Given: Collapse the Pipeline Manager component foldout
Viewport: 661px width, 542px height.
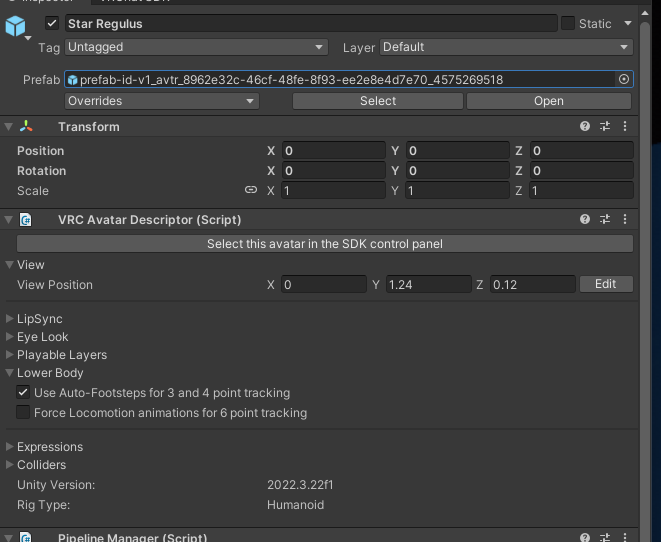Looking at the screenshot, I should (8, 537).
